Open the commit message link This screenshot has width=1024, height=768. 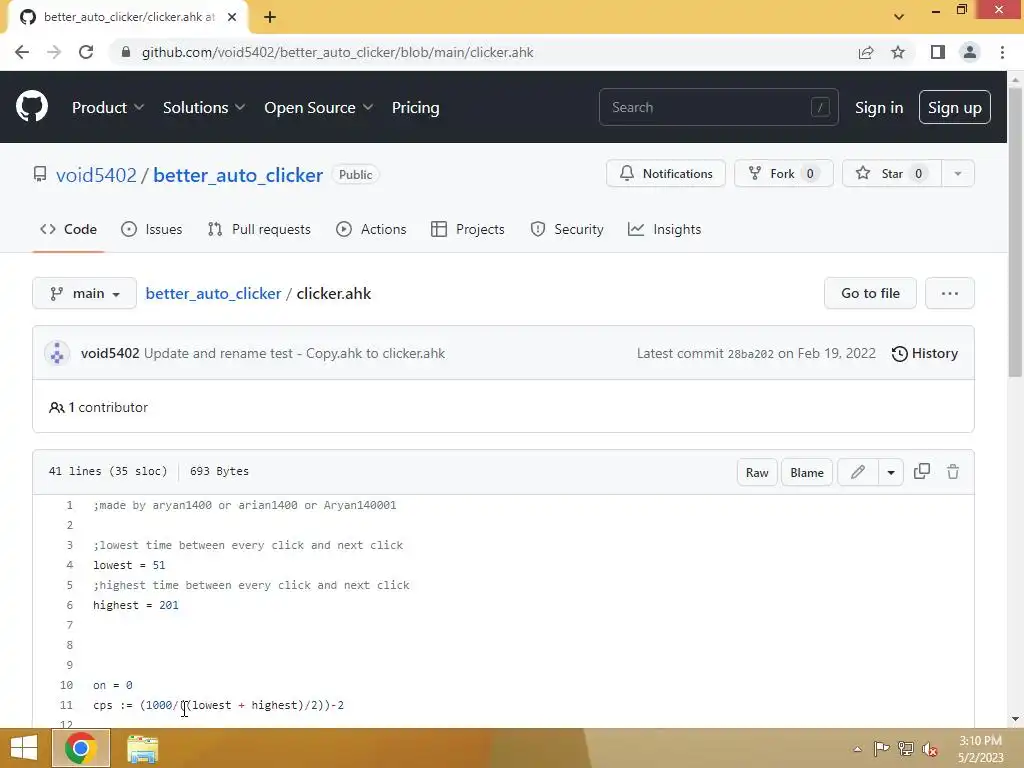295,353
